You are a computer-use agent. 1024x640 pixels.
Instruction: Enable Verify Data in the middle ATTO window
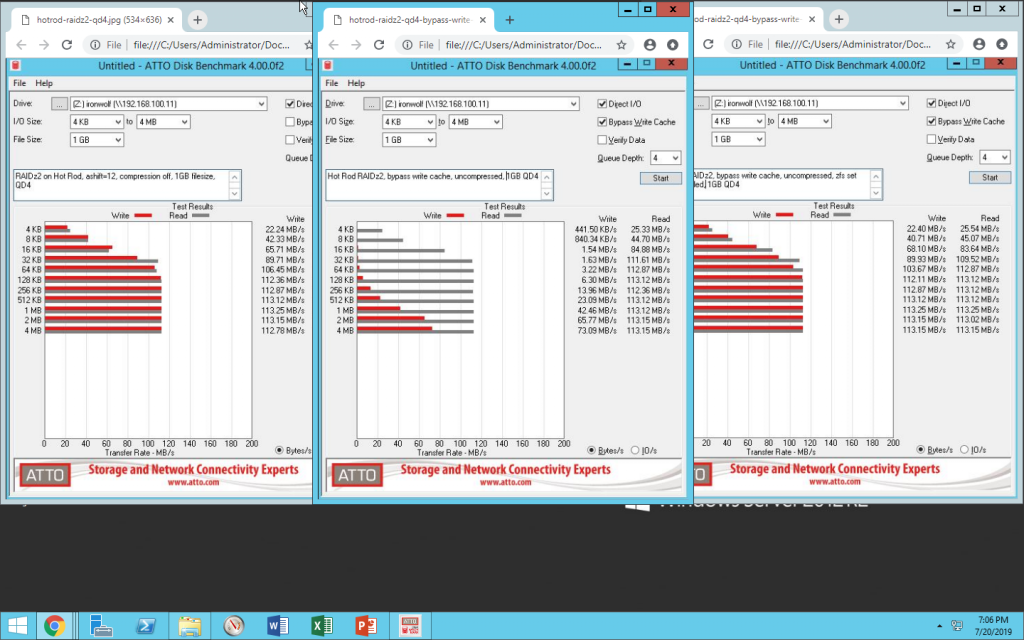click(x=602, y=140)
